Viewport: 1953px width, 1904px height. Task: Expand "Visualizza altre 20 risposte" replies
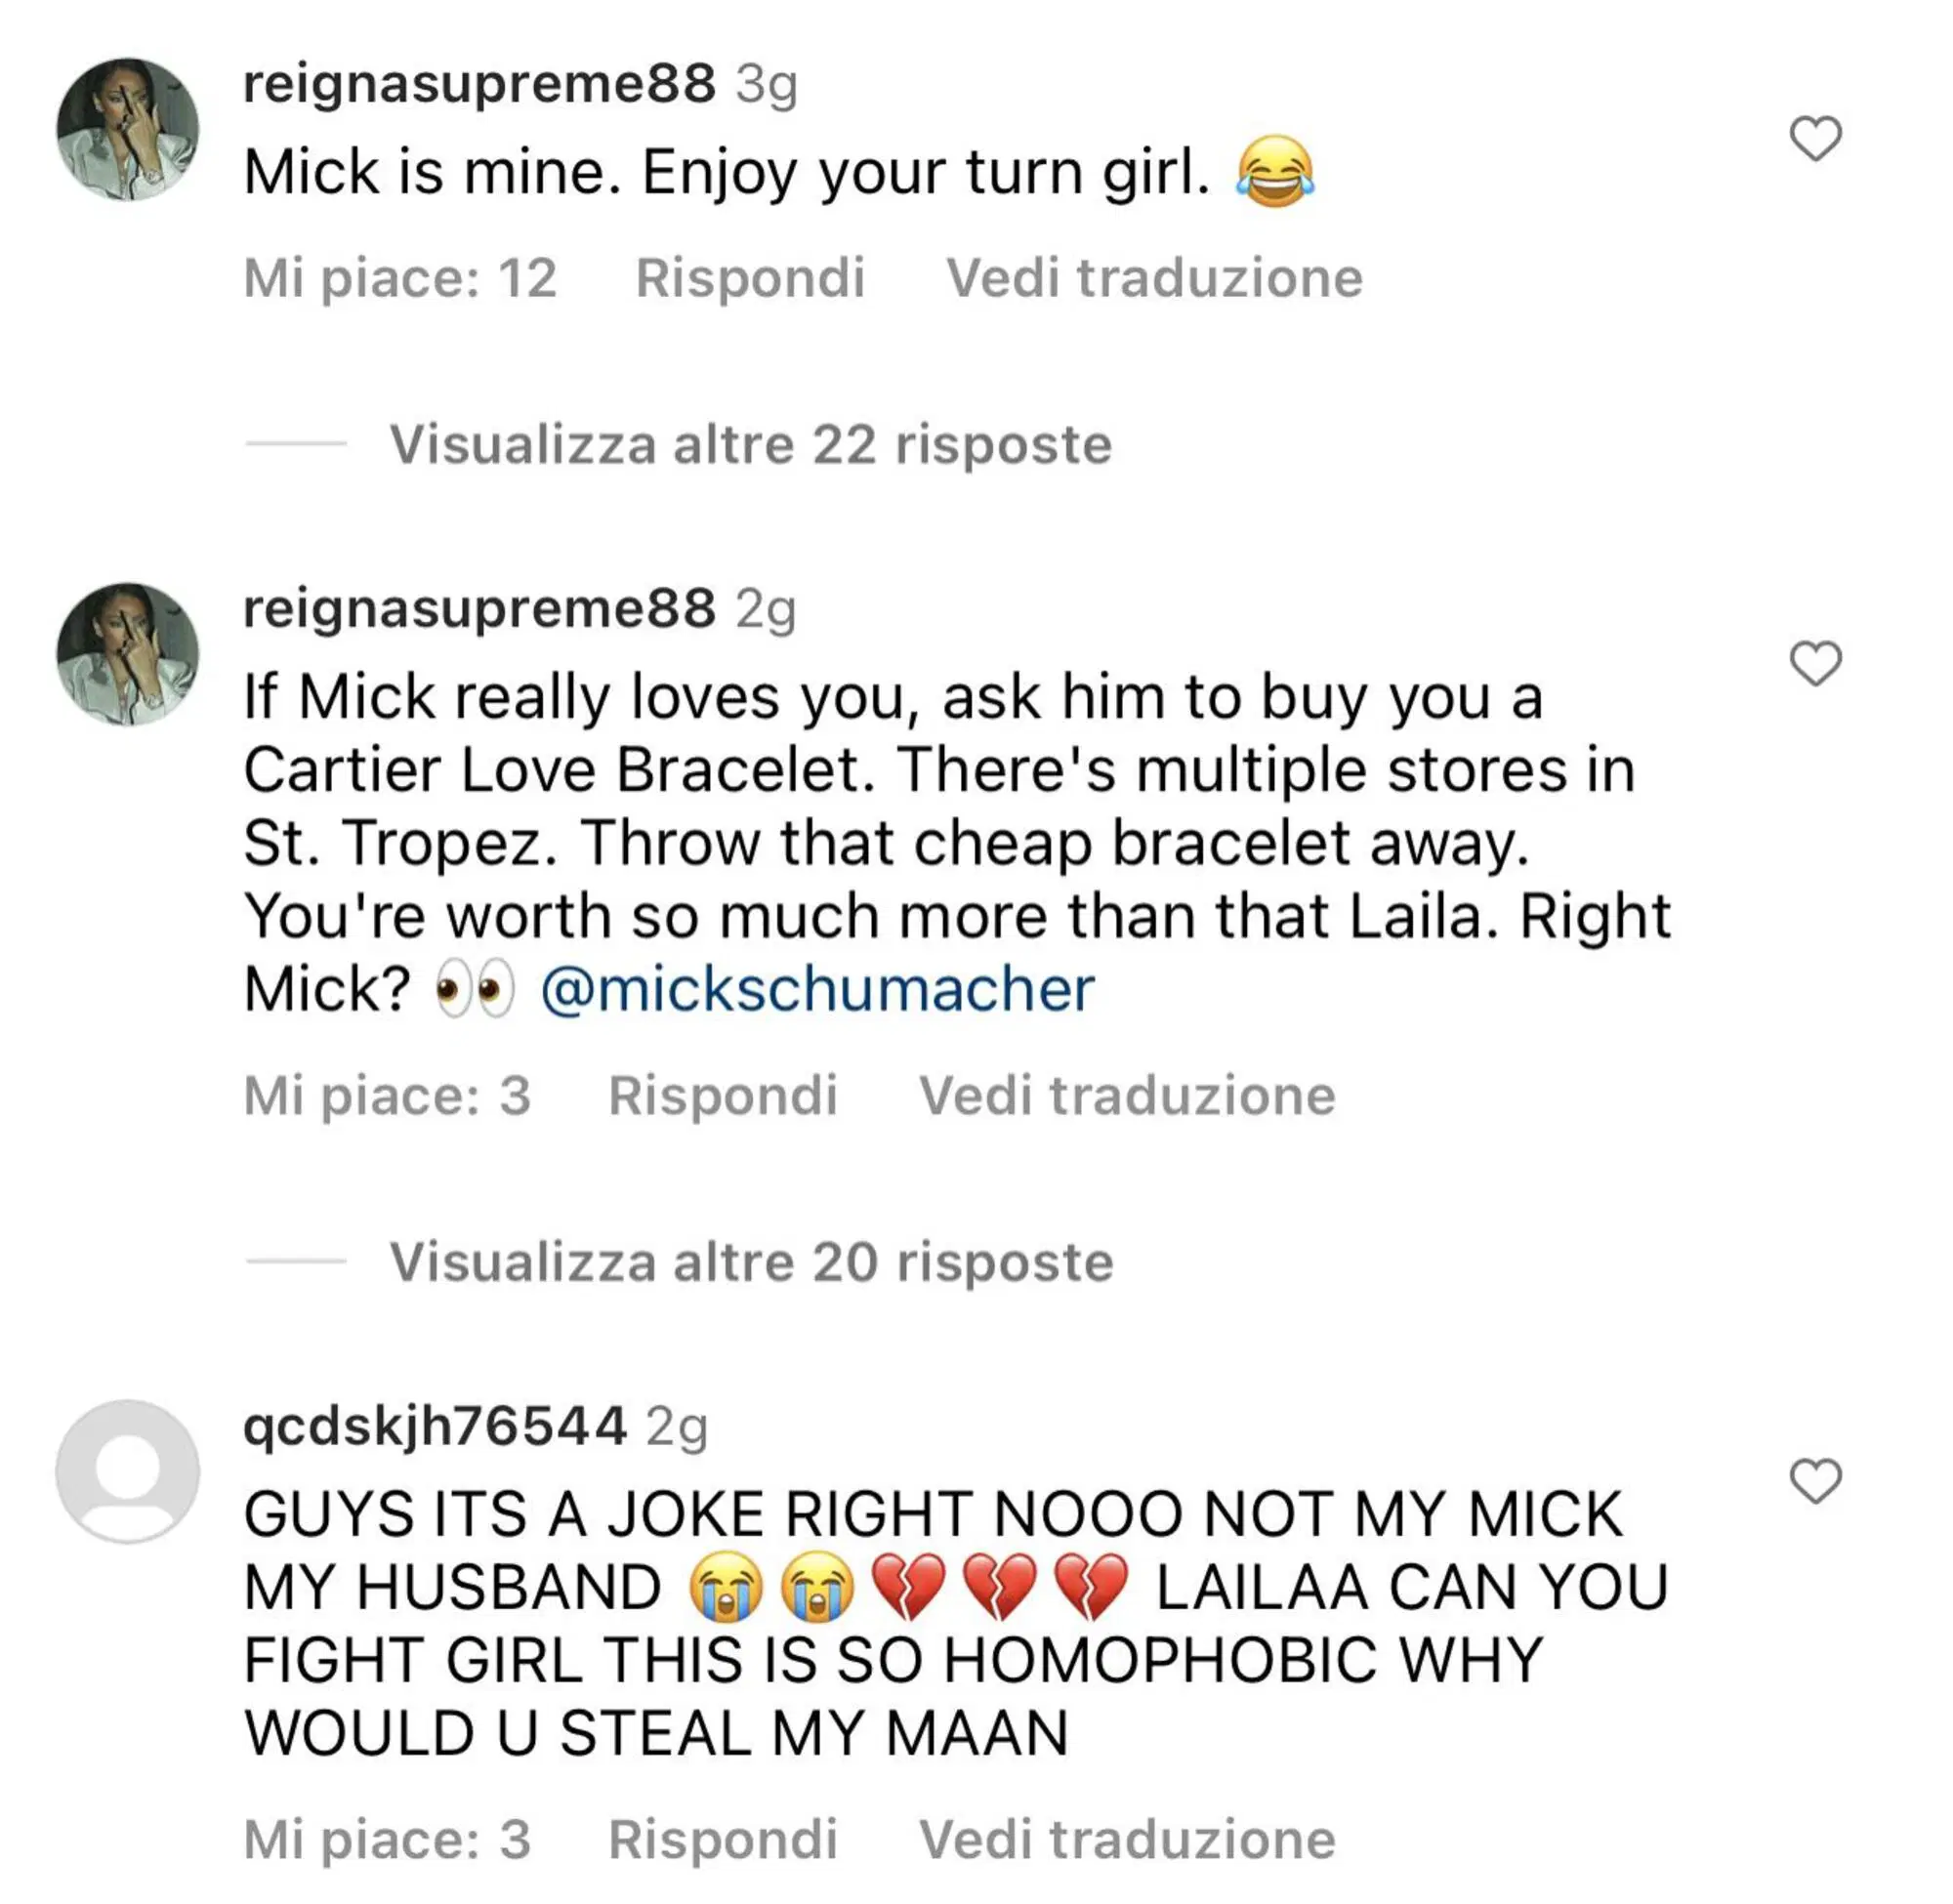750,1261
